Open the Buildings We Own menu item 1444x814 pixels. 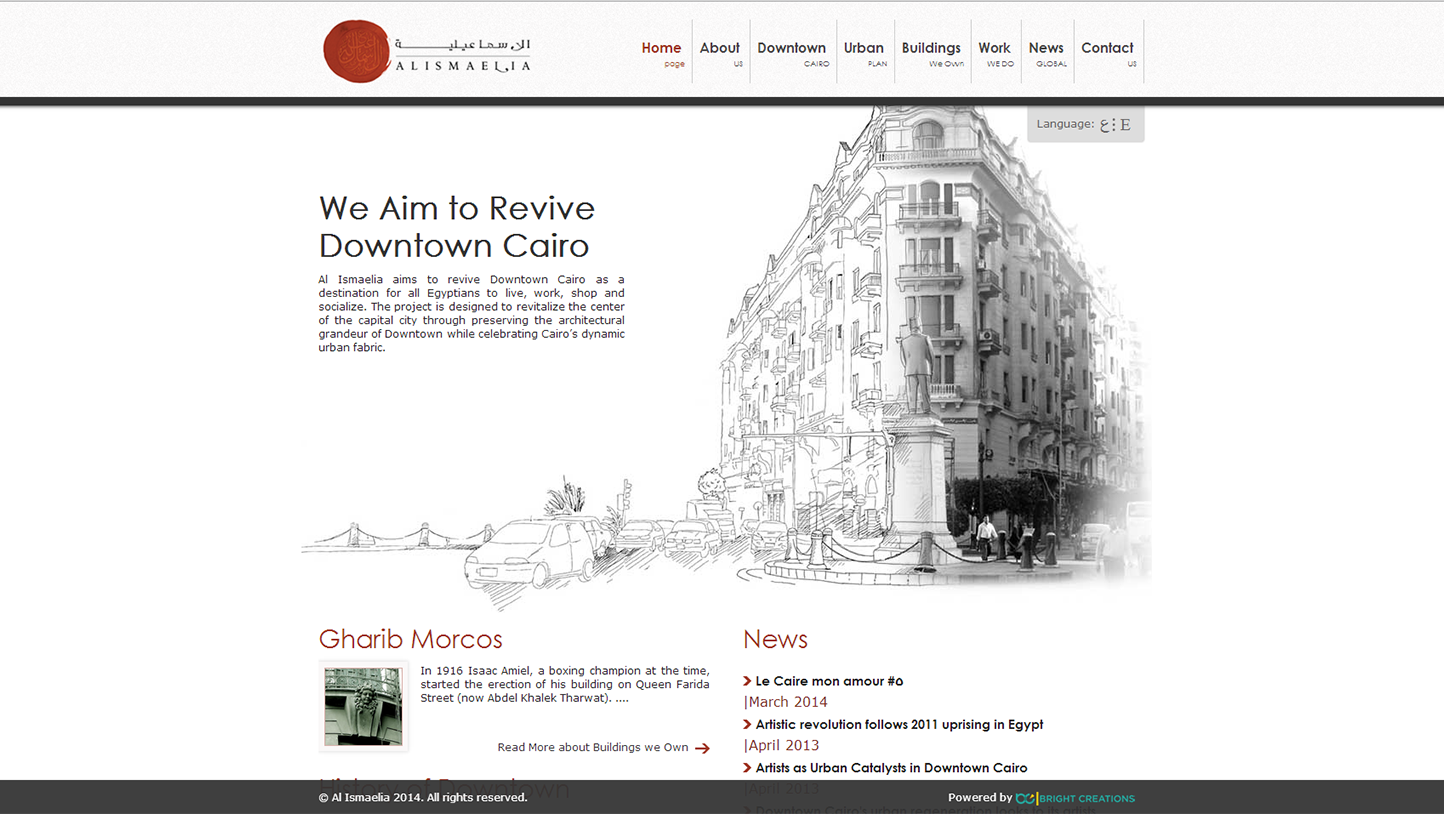[930, 52]
